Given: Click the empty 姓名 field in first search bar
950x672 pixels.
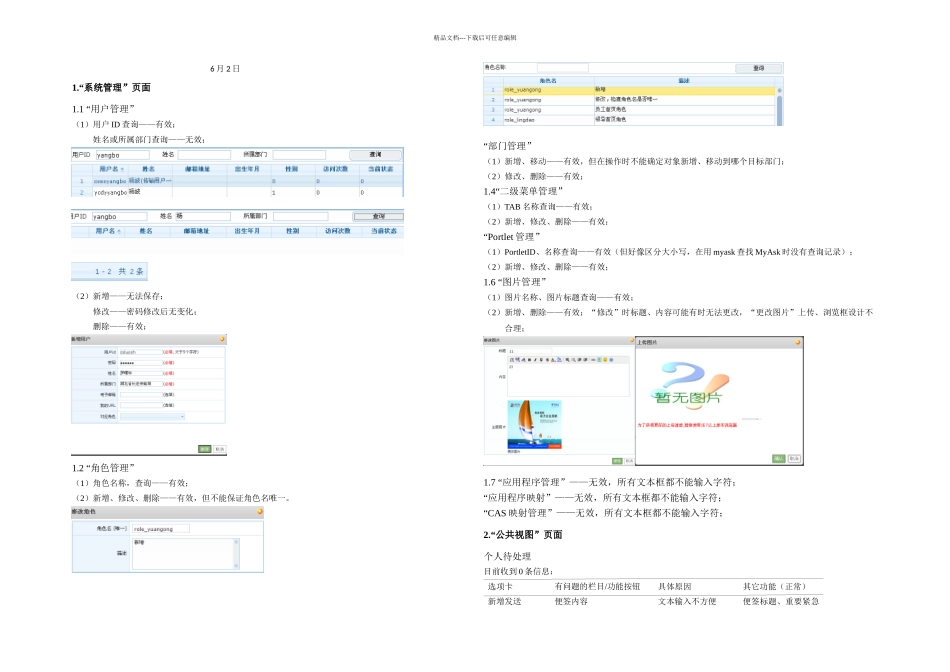Looking at the screenshot, I should pyautogui.click(x=204, y=155).
